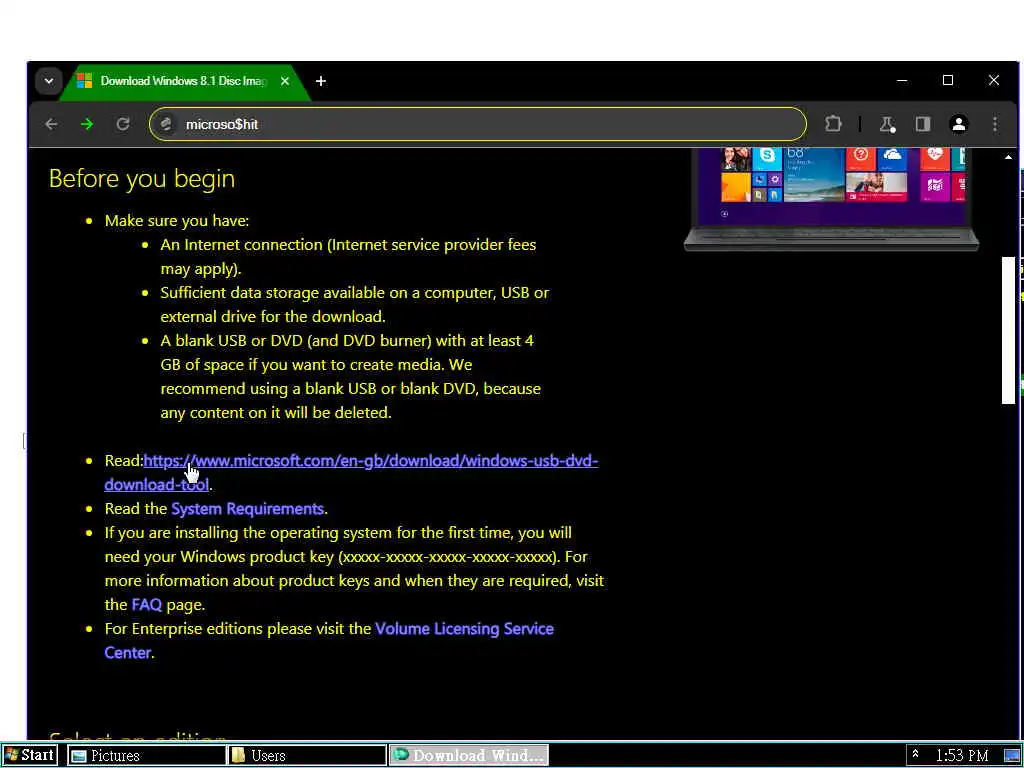Close the Download Windows 8.1 tab
The height and width of the screenshot is (768, 1024).
[285, 81]
